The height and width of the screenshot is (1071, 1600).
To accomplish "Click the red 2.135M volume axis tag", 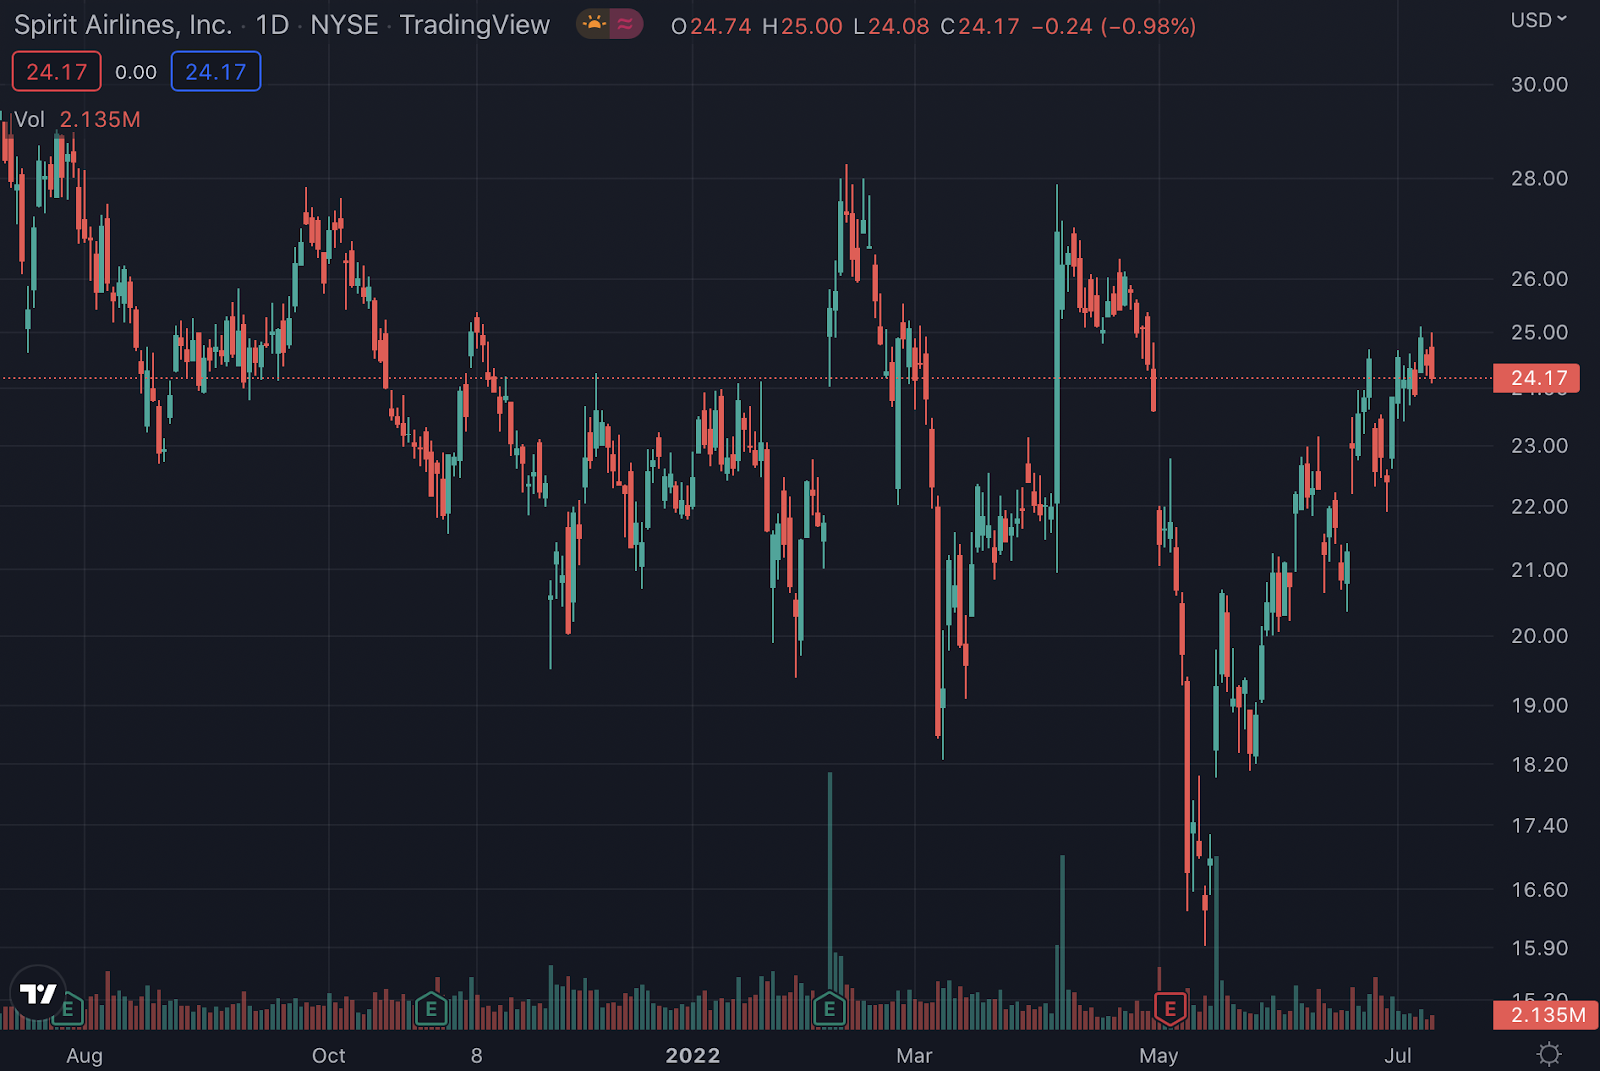I will [1545, 1015].
